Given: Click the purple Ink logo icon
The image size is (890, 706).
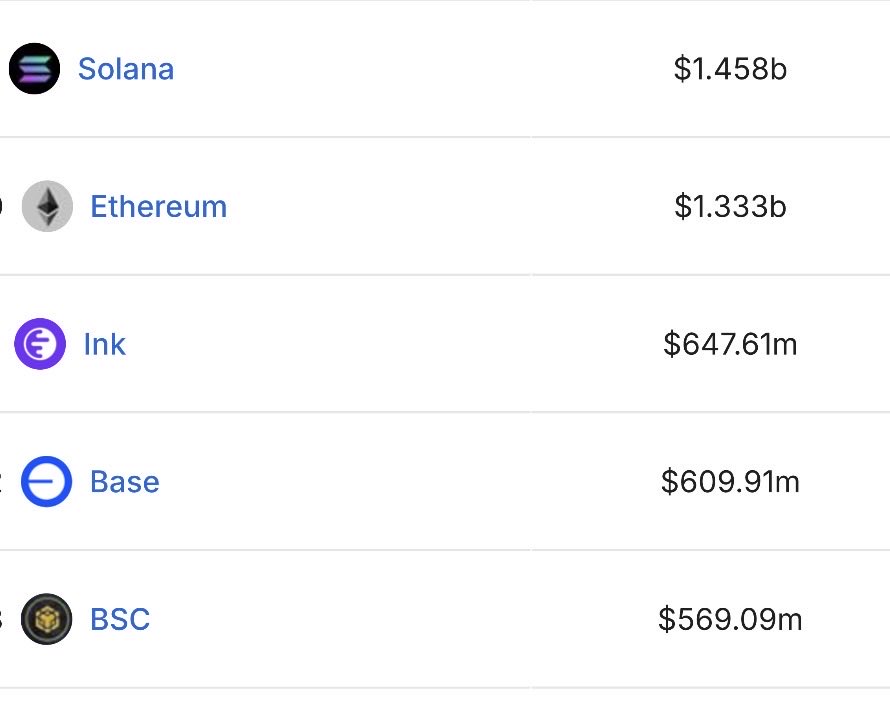Looking at the screenshot, I should click(40, 344).
